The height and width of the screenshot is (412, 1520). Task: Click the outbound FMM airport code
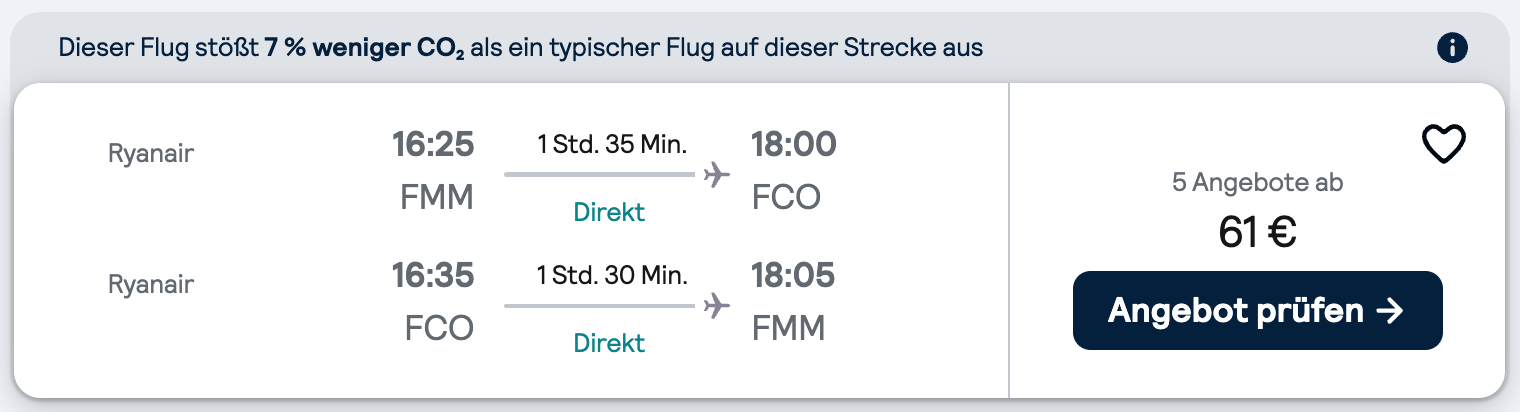point(437,197)
